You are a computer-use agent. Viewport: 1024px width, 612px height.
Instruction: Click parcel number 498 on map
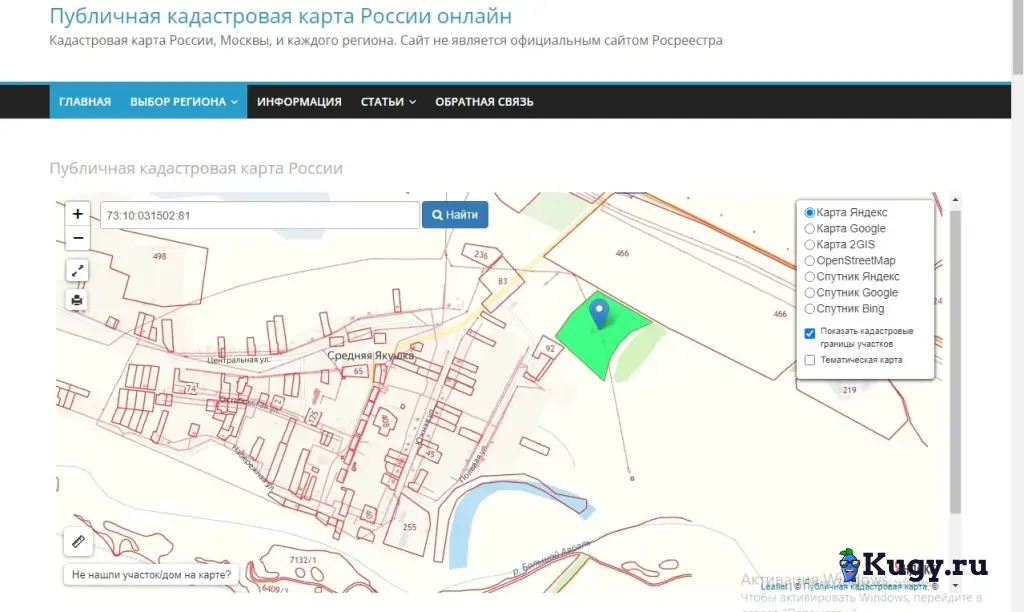tap(159, 256)
